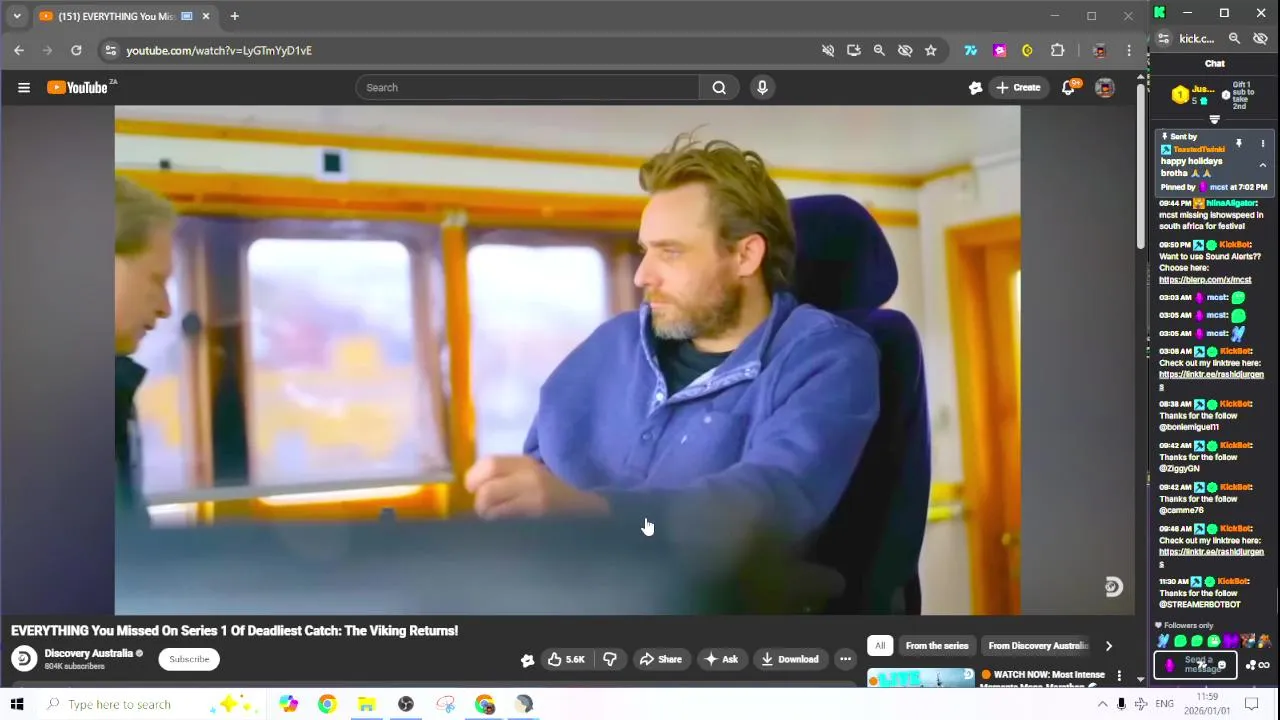Bookmark this page with the star
This screenshot has height=720, width=1280.
pyautogui.click(x=931, y=50)
